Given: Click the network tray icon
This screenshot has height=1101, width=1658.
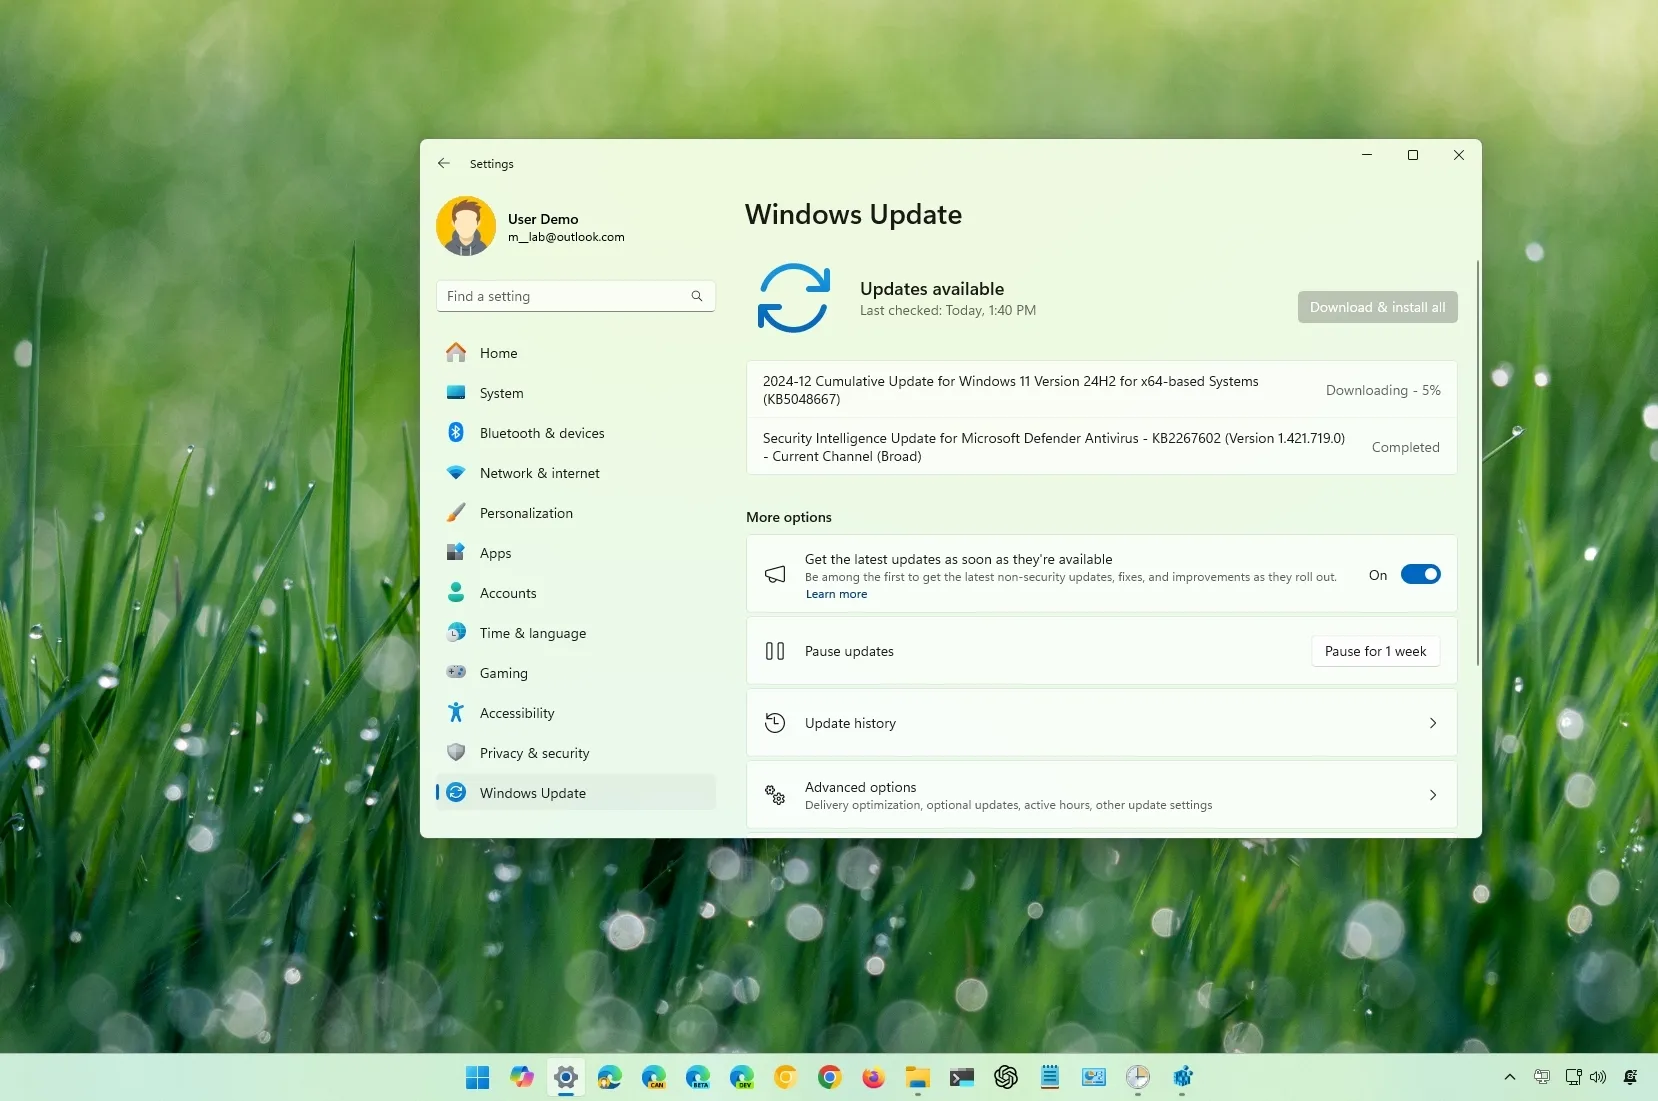Looking at the screenshot, I should click(1574, 1077).
